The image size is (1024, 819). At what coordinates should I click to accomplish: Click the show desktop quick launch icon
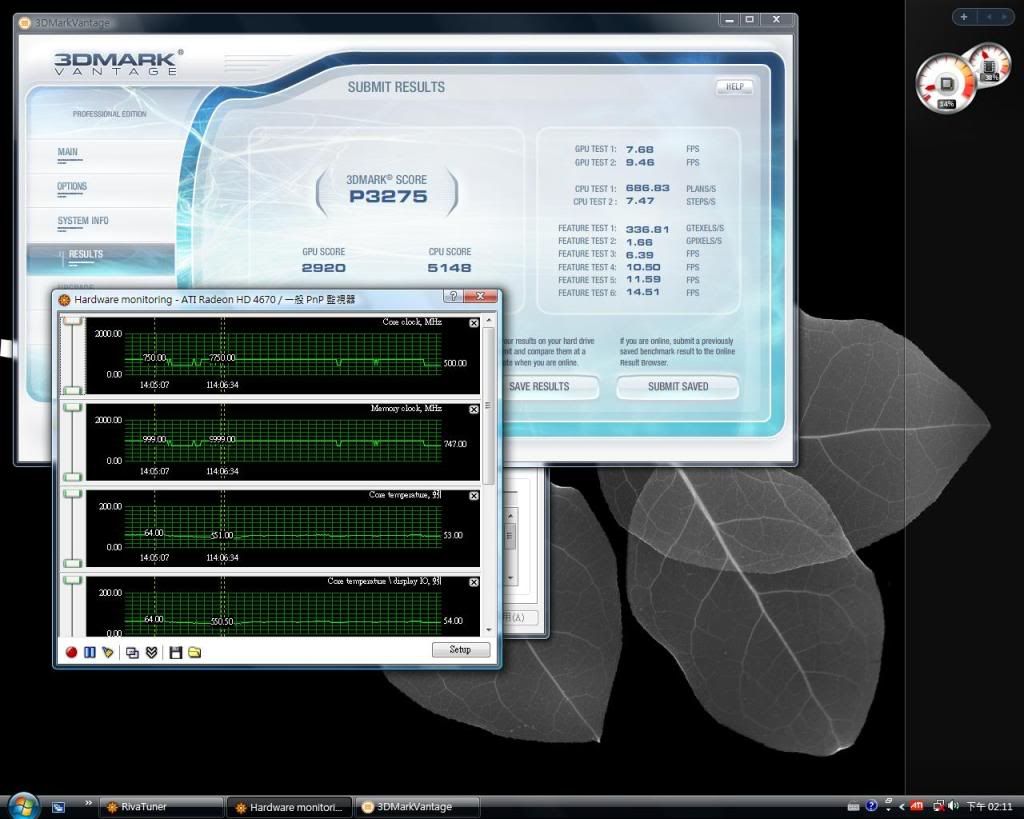(58, 807)
